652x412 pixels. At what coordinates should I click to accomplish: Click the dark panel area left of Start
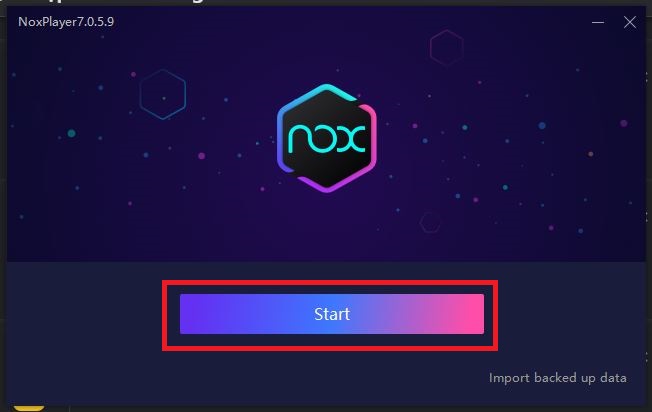coord(85,316)
